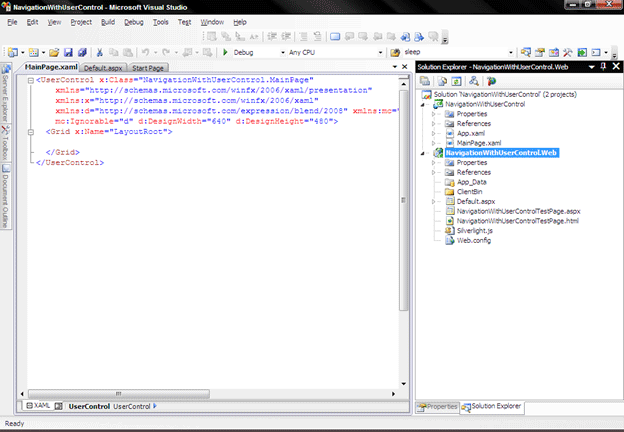Click the Properties icon in Solution Explorer

pyautogui.click(x=425, y=81)
